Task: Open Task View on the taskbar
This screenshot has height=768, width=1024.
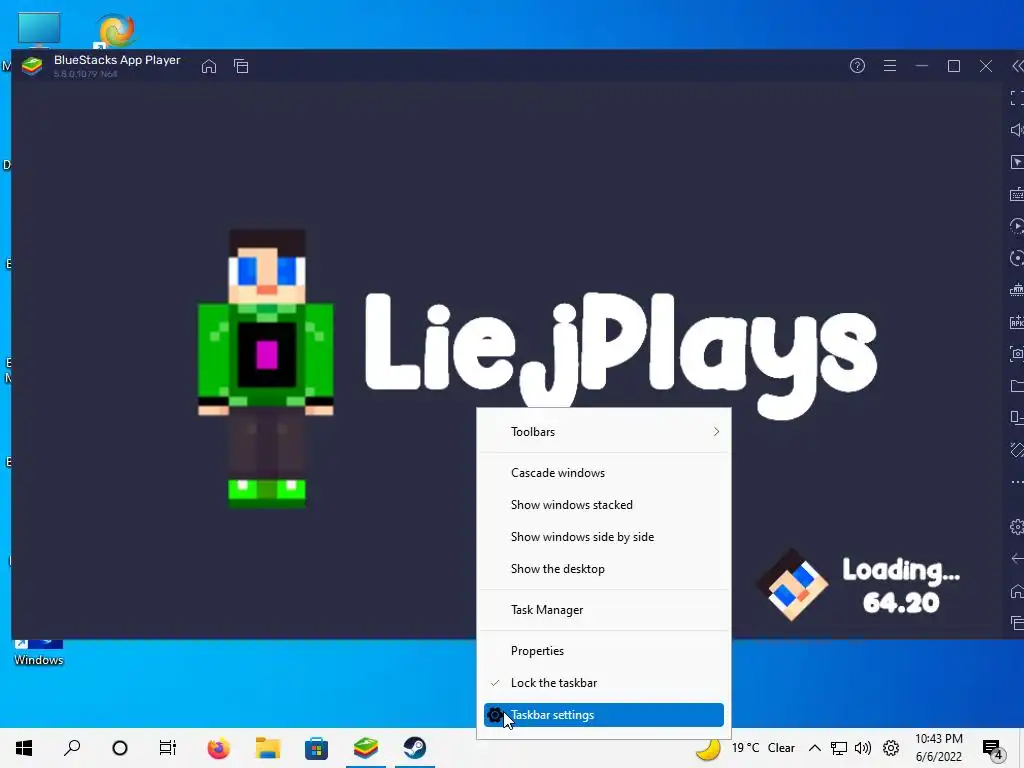Action: pyautogui.click(x=168, y=748)
